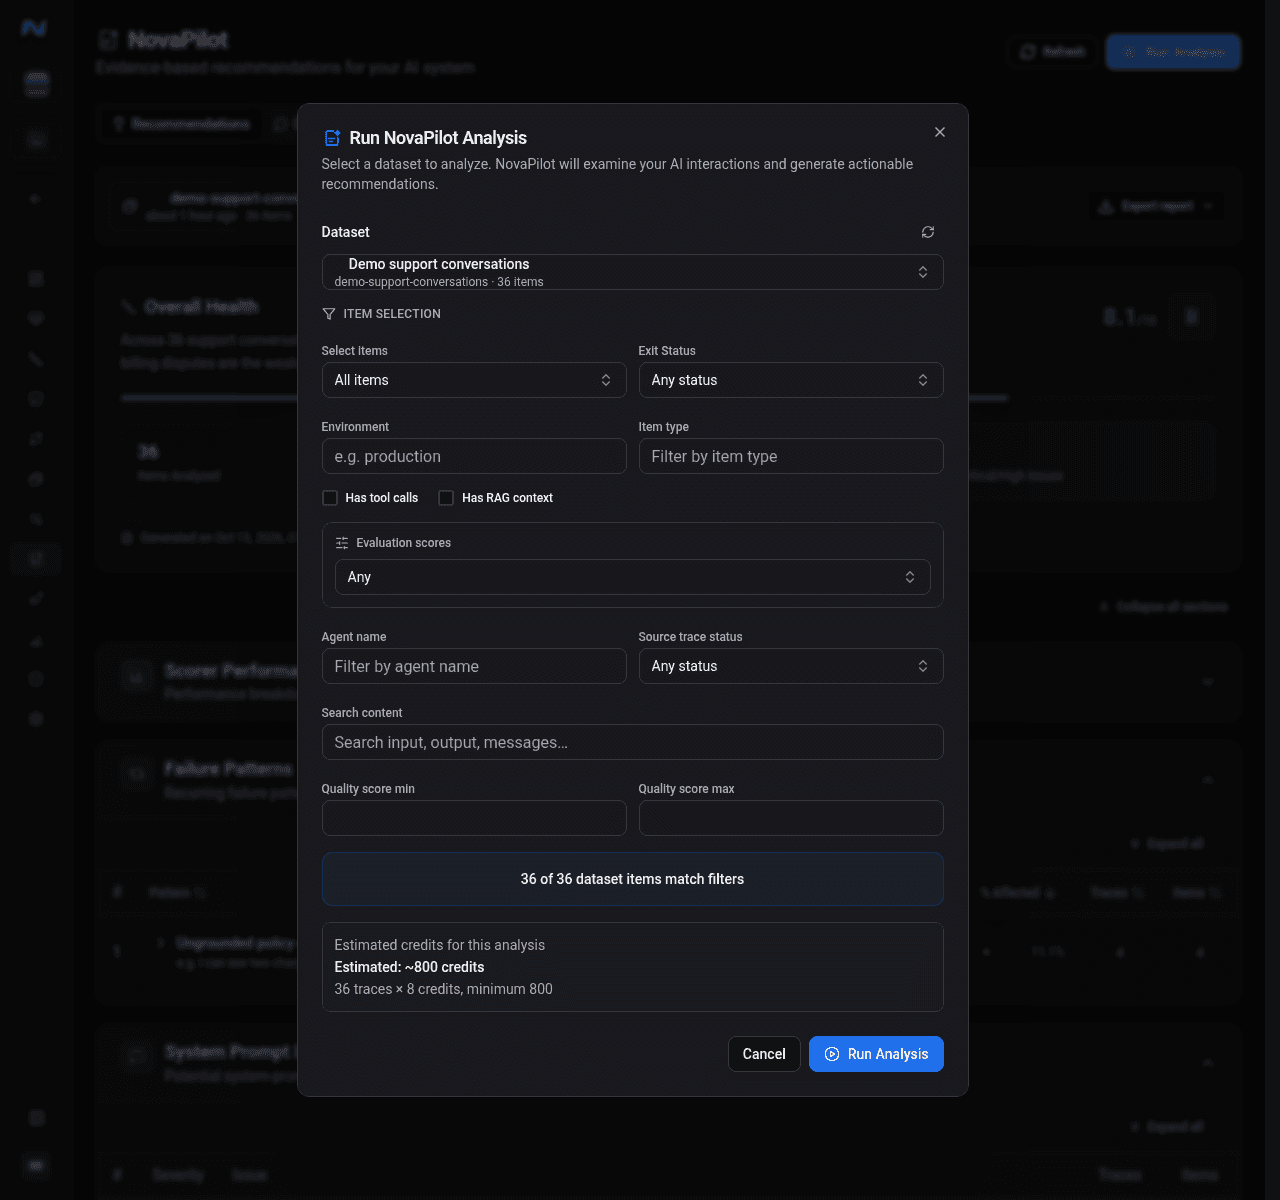Click the Run Analysis button
This screenshot has height=1200, width=1280.
876,1054
